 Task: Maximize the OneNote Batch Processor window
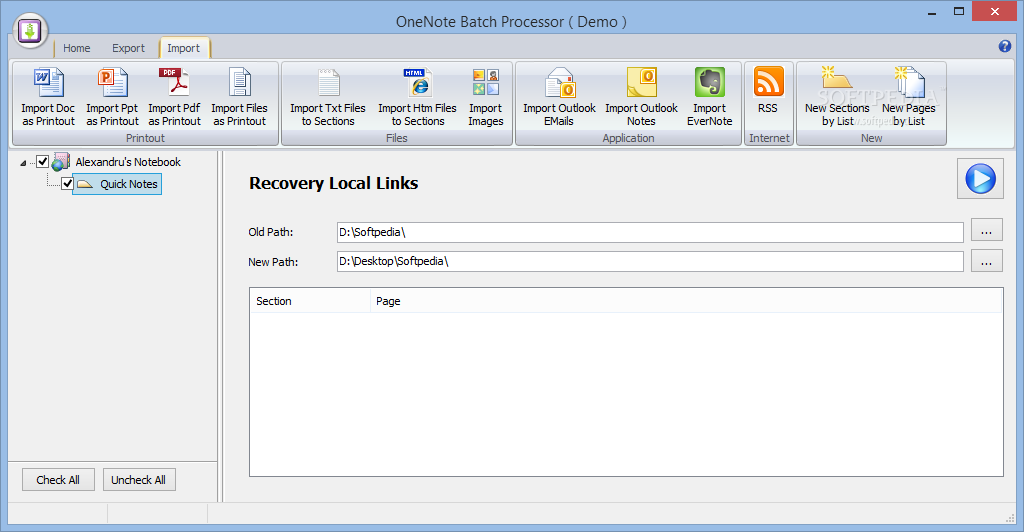coord(959,12)
